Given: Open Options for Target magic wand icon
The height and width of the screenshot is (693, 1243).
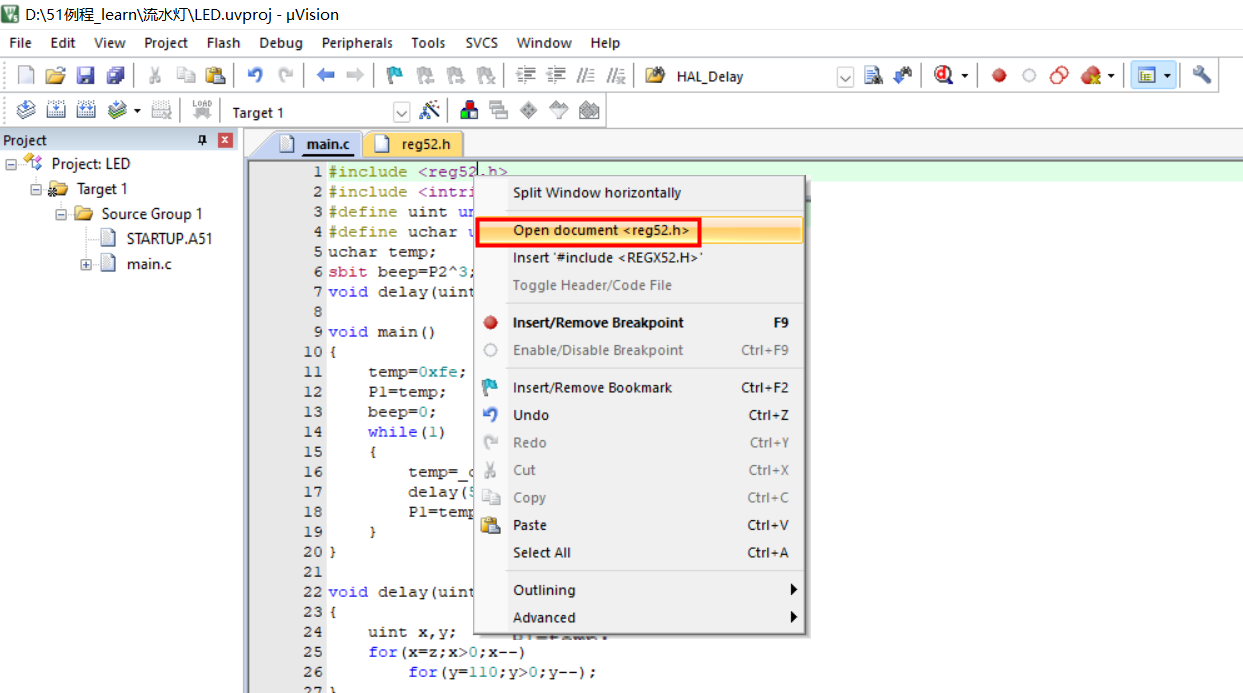Looking at the screenshot, I should point(430,111).
